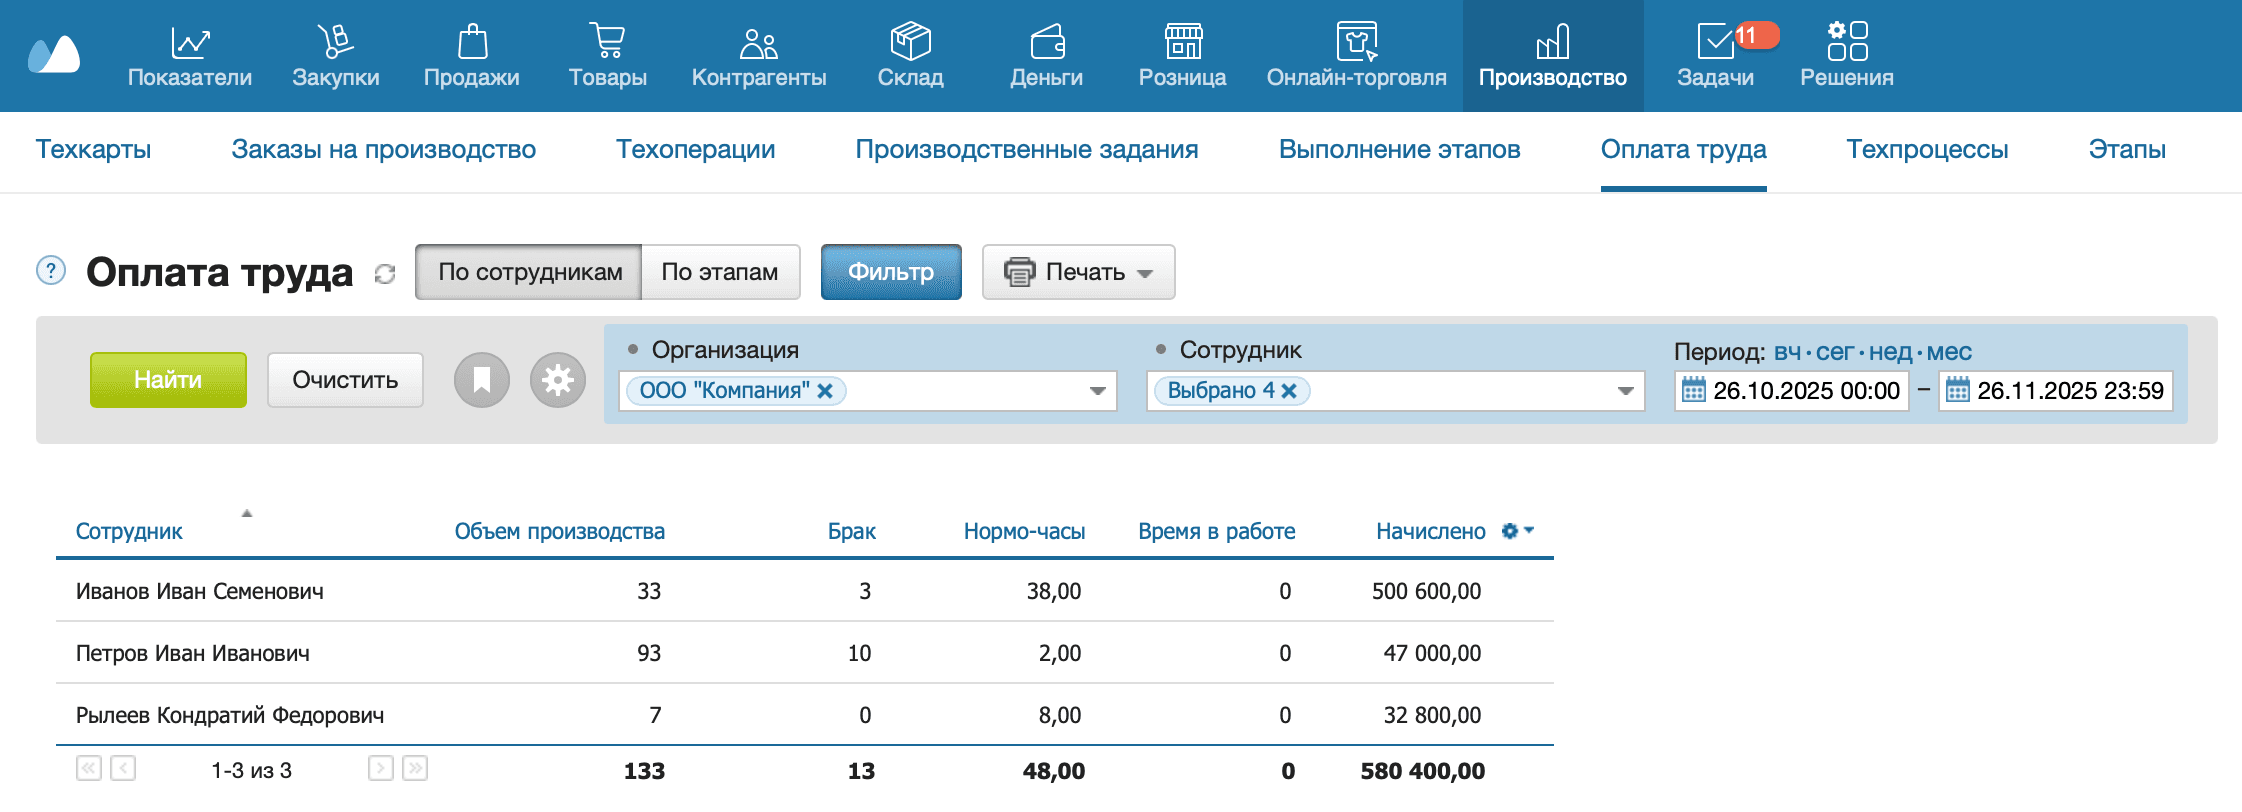Expand the Сотрудник dropdown arrow

tap(1625, 391)
